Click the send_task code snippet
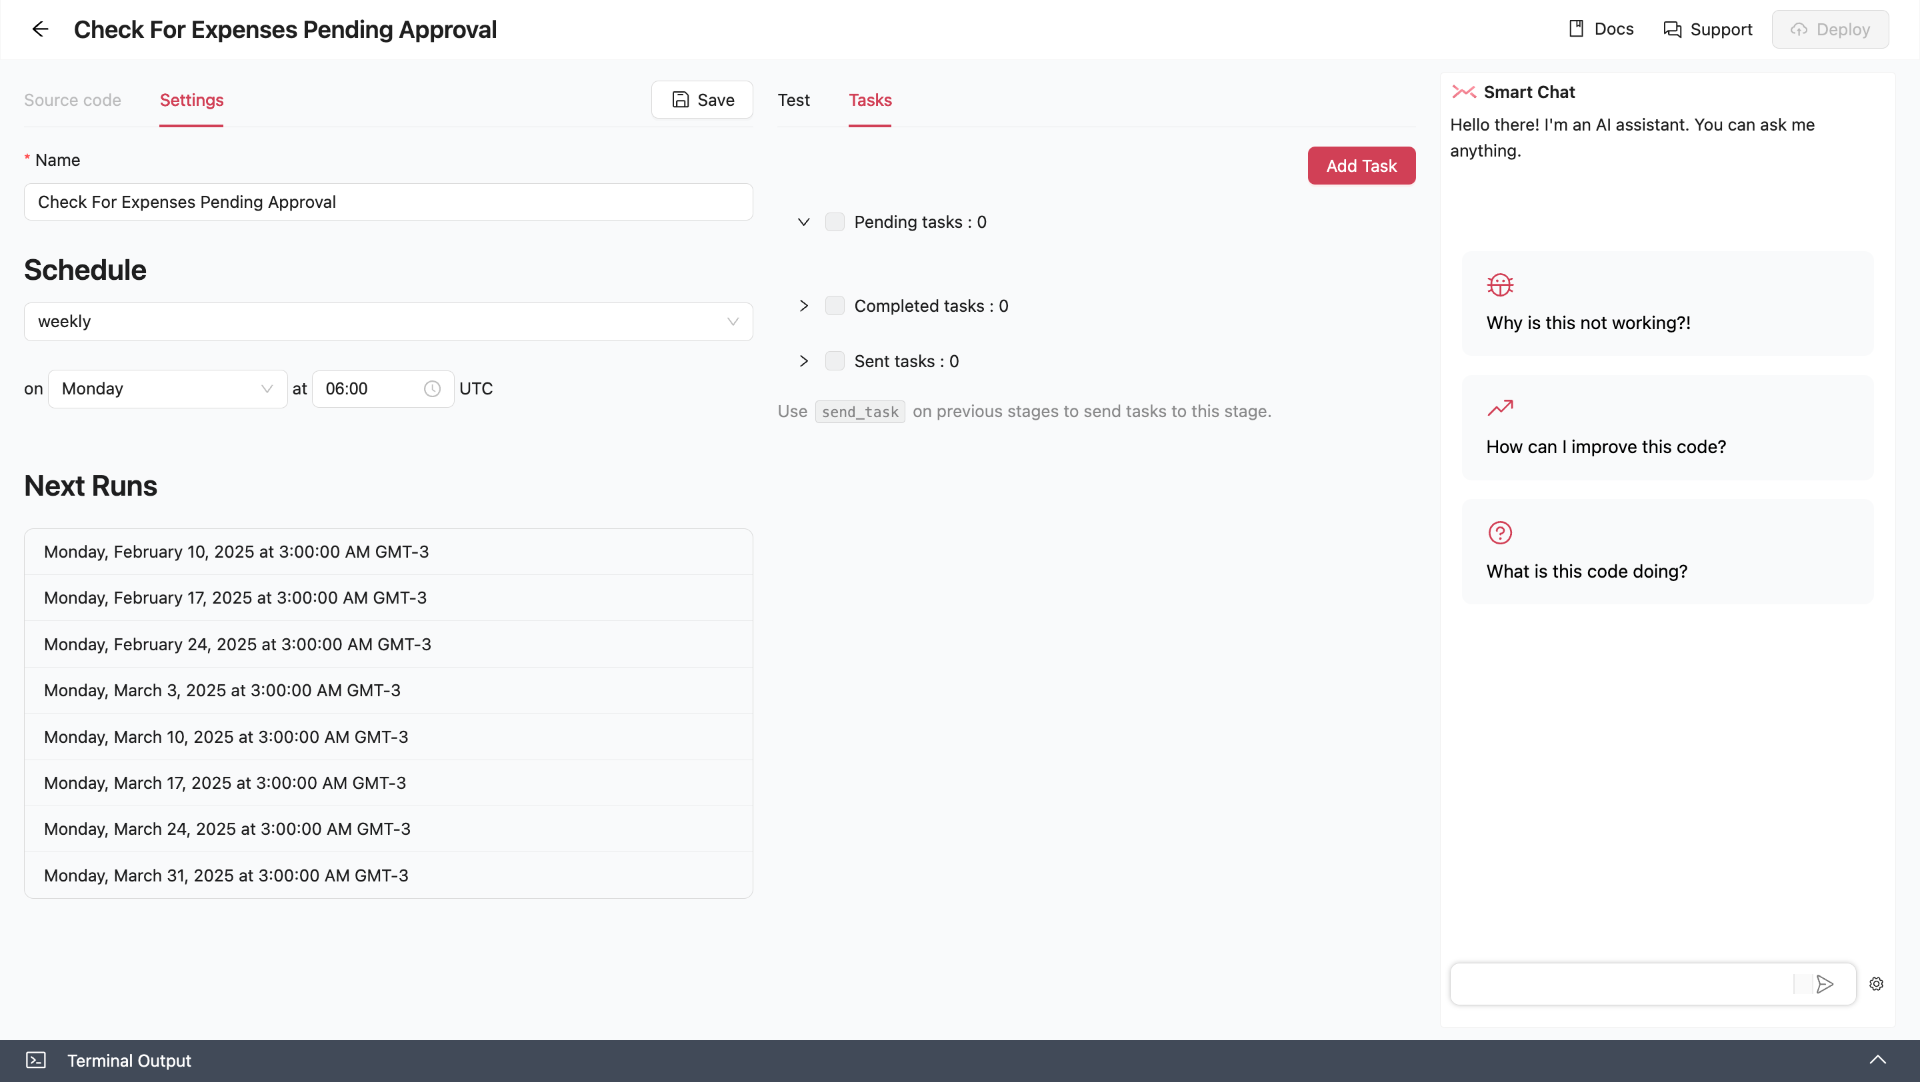 click(x=860, y=412)
